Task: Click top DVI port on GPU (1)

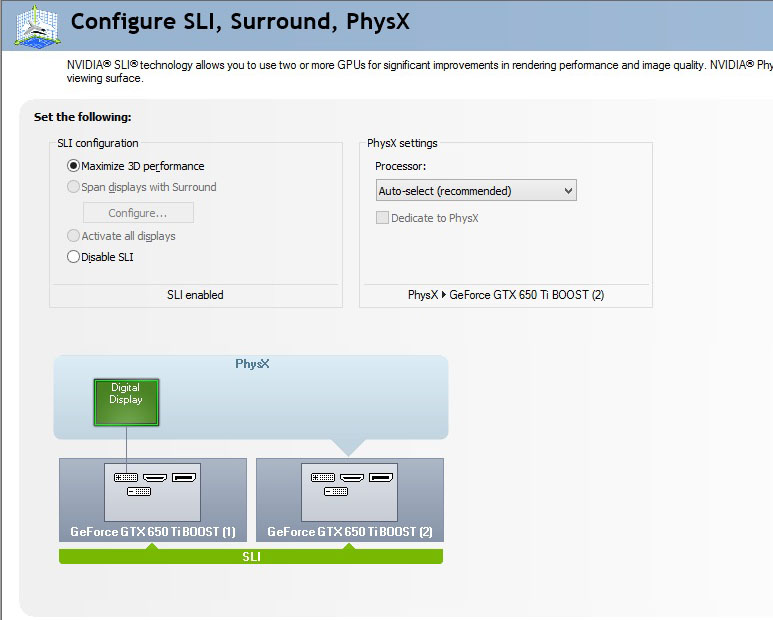Action: coord(126,478)
